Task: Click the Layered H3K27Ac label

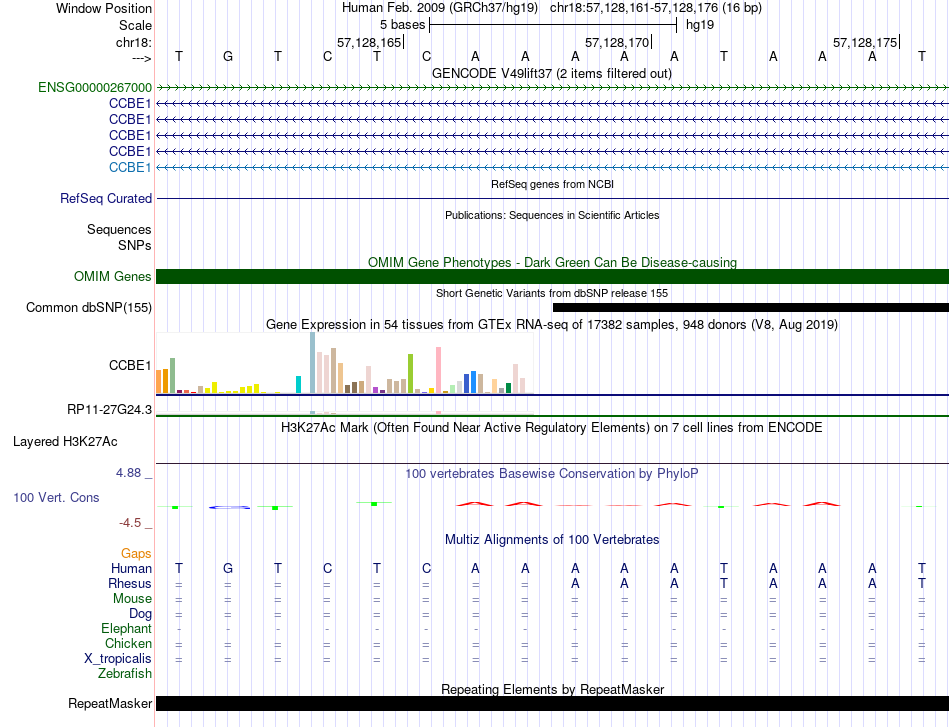Action: click(65, 442)
